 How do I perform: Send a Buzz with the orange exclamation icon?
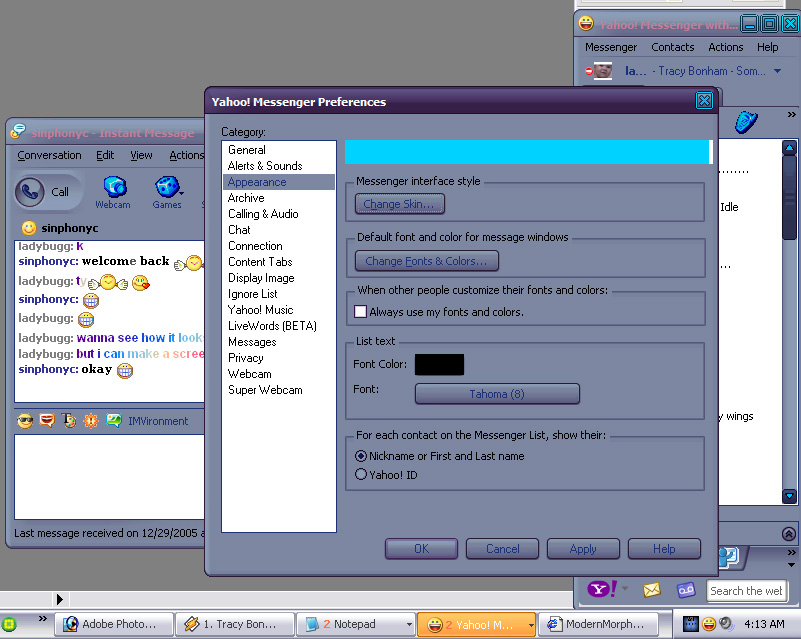pos(91,421)
